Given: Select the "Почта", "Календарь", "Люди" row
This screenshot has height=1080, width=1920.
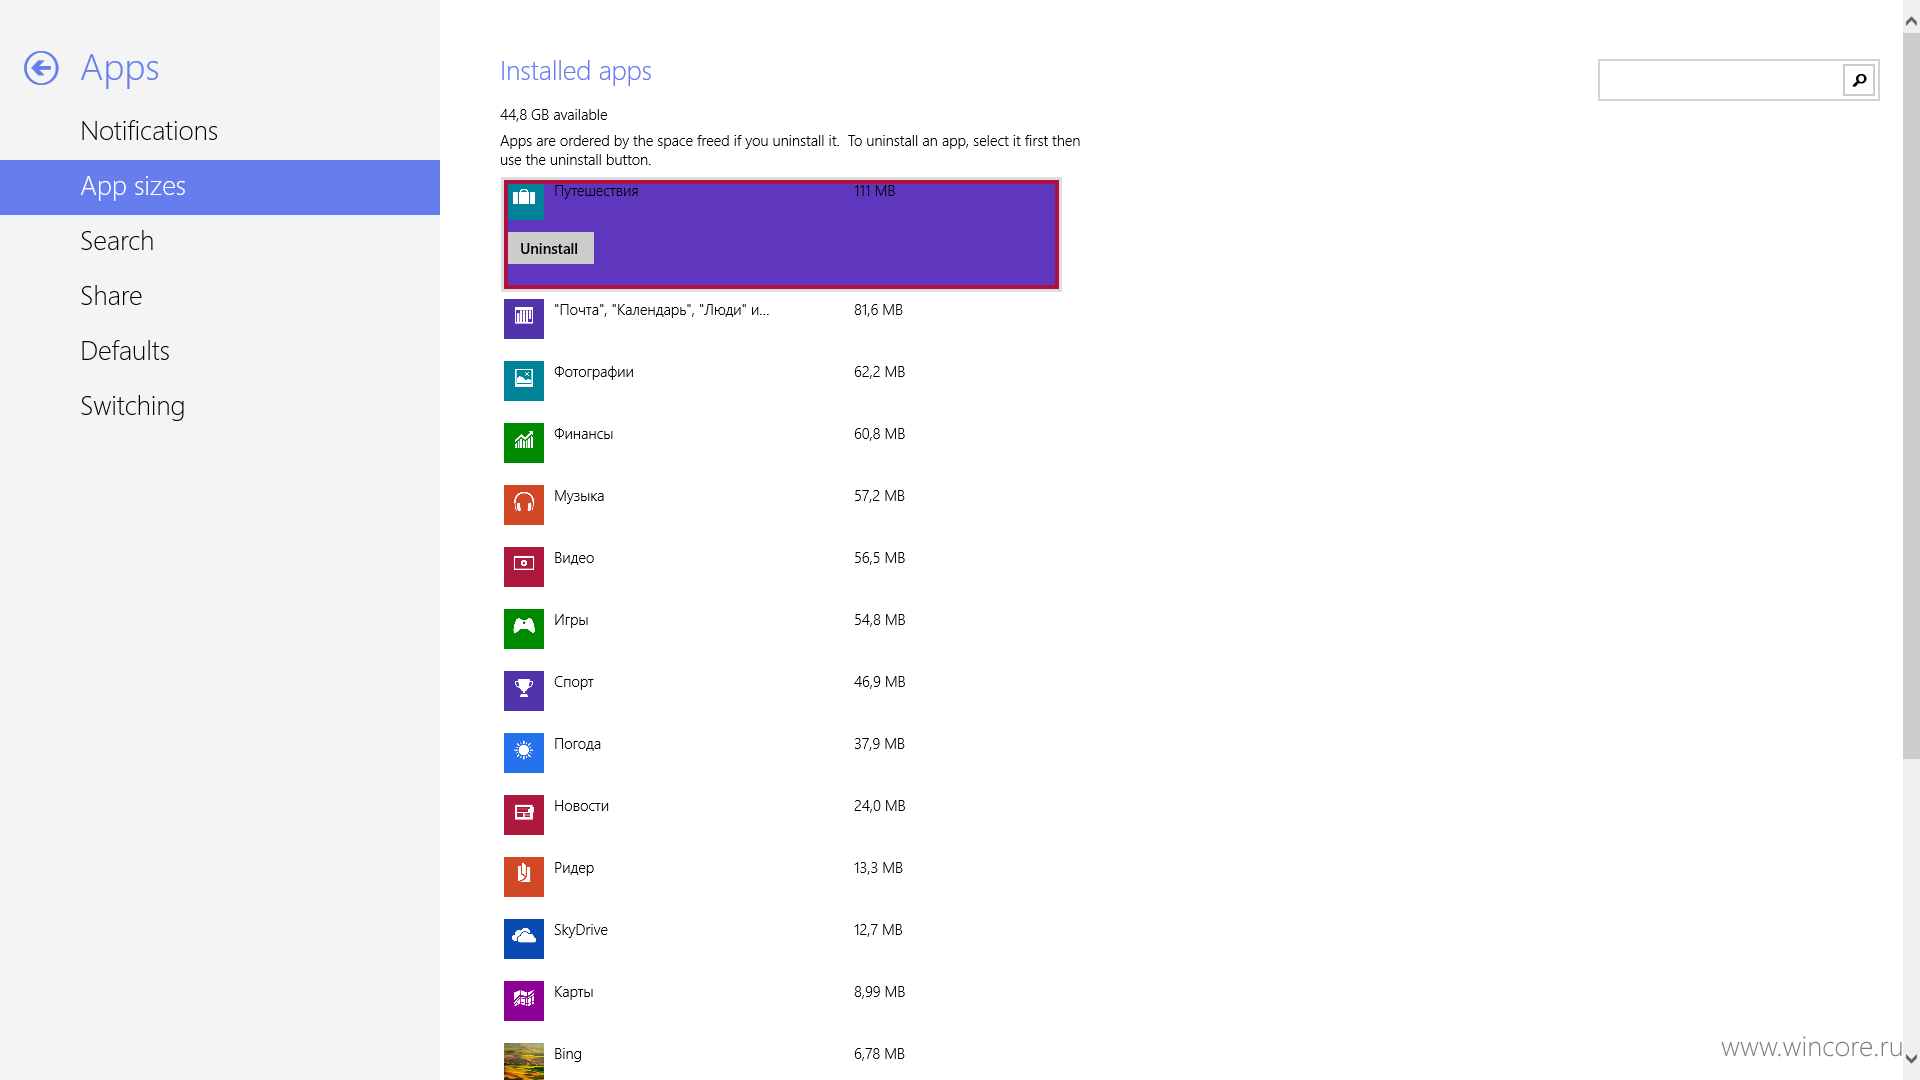Looking at the screenshot, I should pyautogui.click(x=662, y=310).
